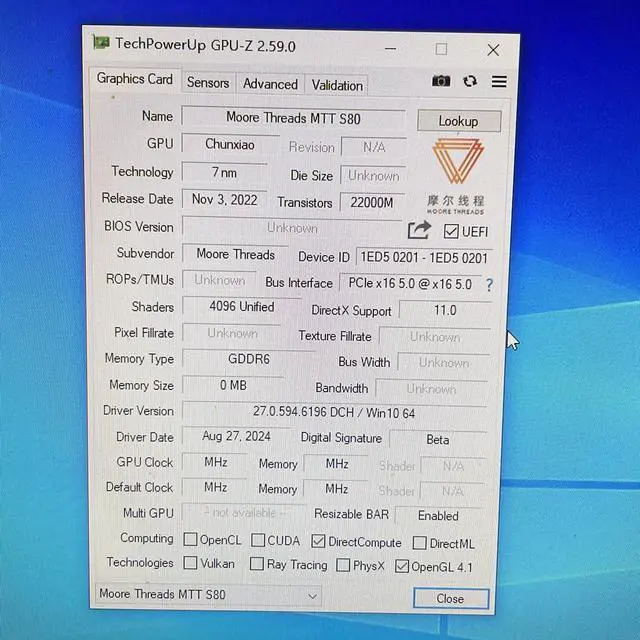Switch to the Advanced tab

click(x=270, y=84)
